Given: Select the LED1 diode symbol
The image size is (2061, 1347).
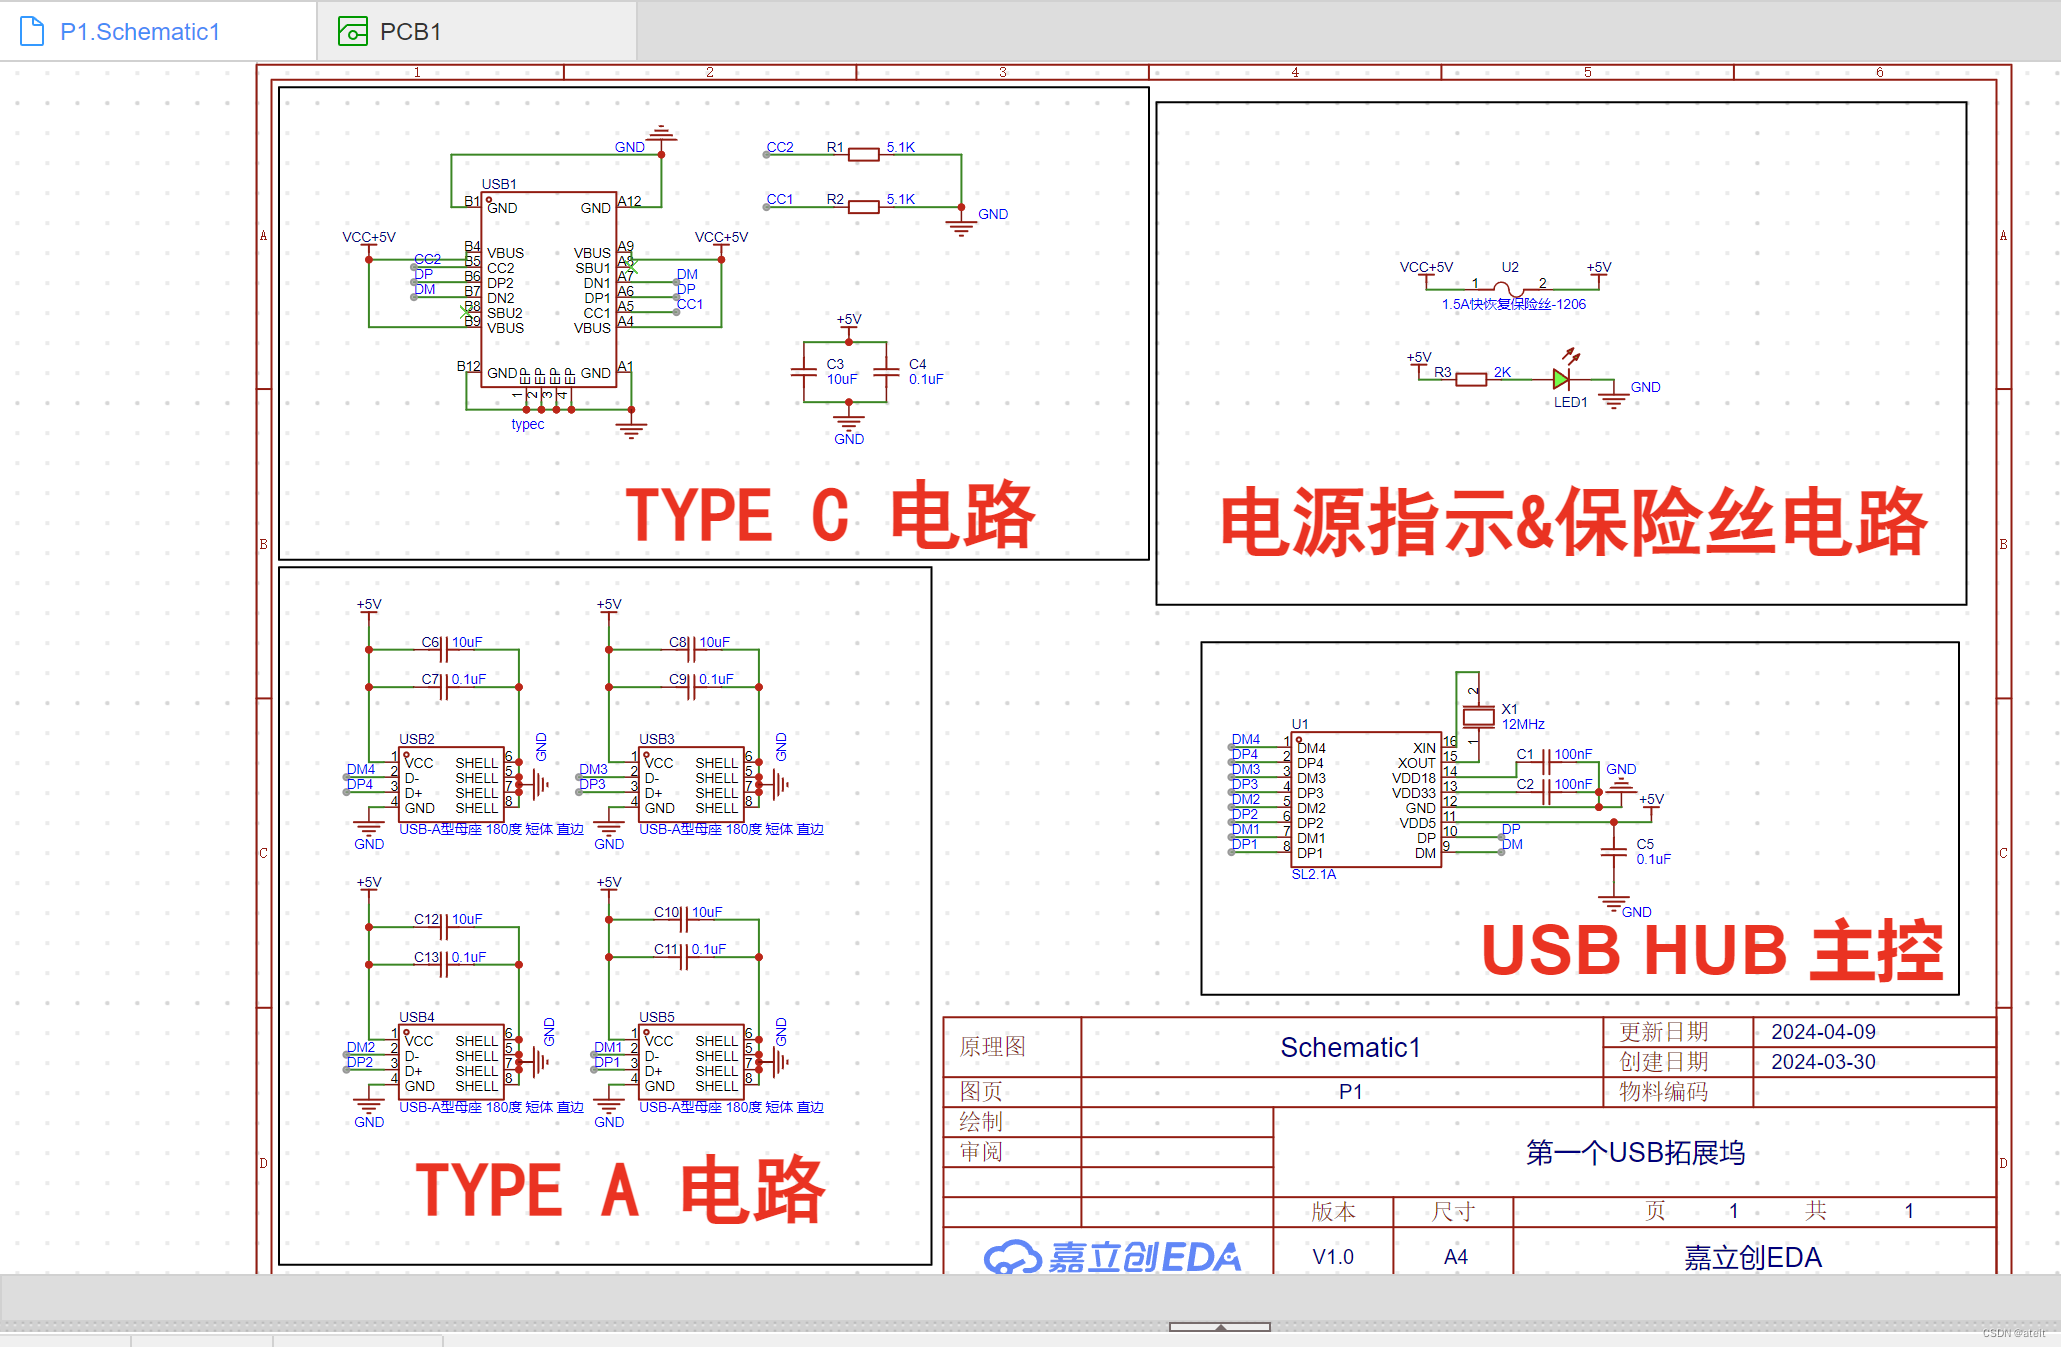Looking at the screenshot, I should [x=1562, y=380].
